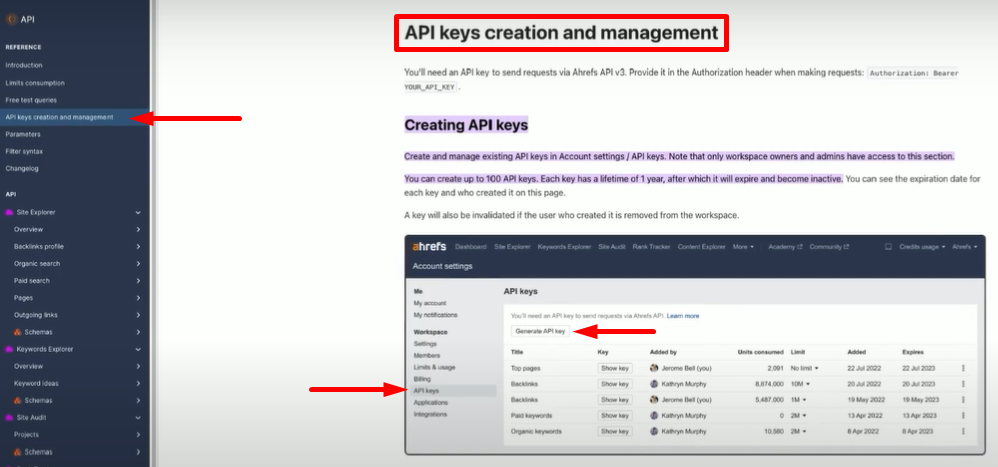Open the Site Audit label in sidebar
This screenshot has height=467, width=998.
pyautogui.click(x=31, y=418)
